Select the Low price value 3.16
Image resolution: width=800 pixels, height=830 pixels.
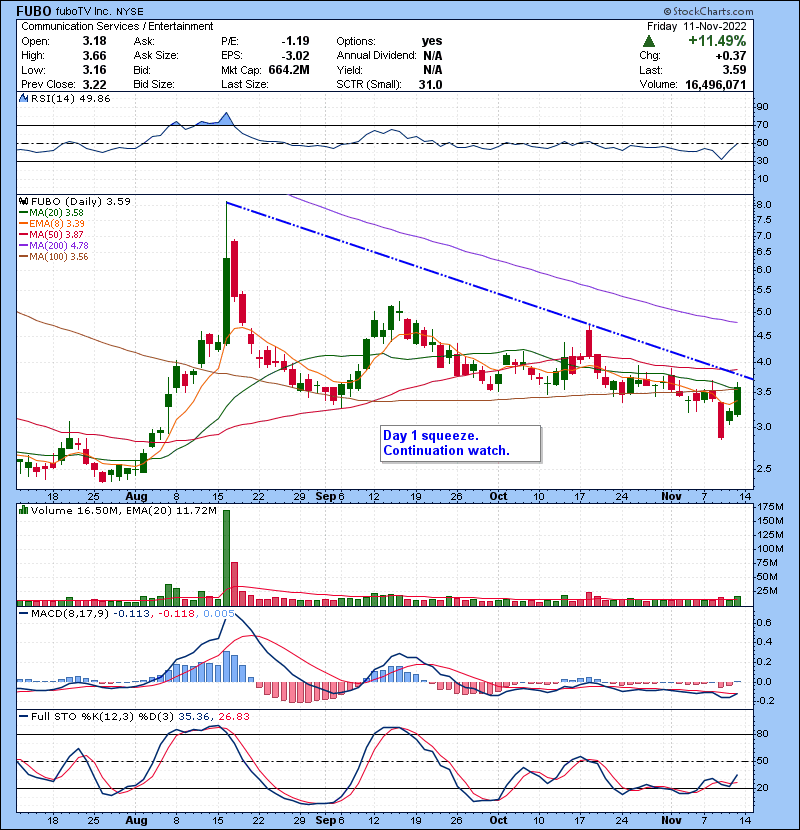point(94,70)
